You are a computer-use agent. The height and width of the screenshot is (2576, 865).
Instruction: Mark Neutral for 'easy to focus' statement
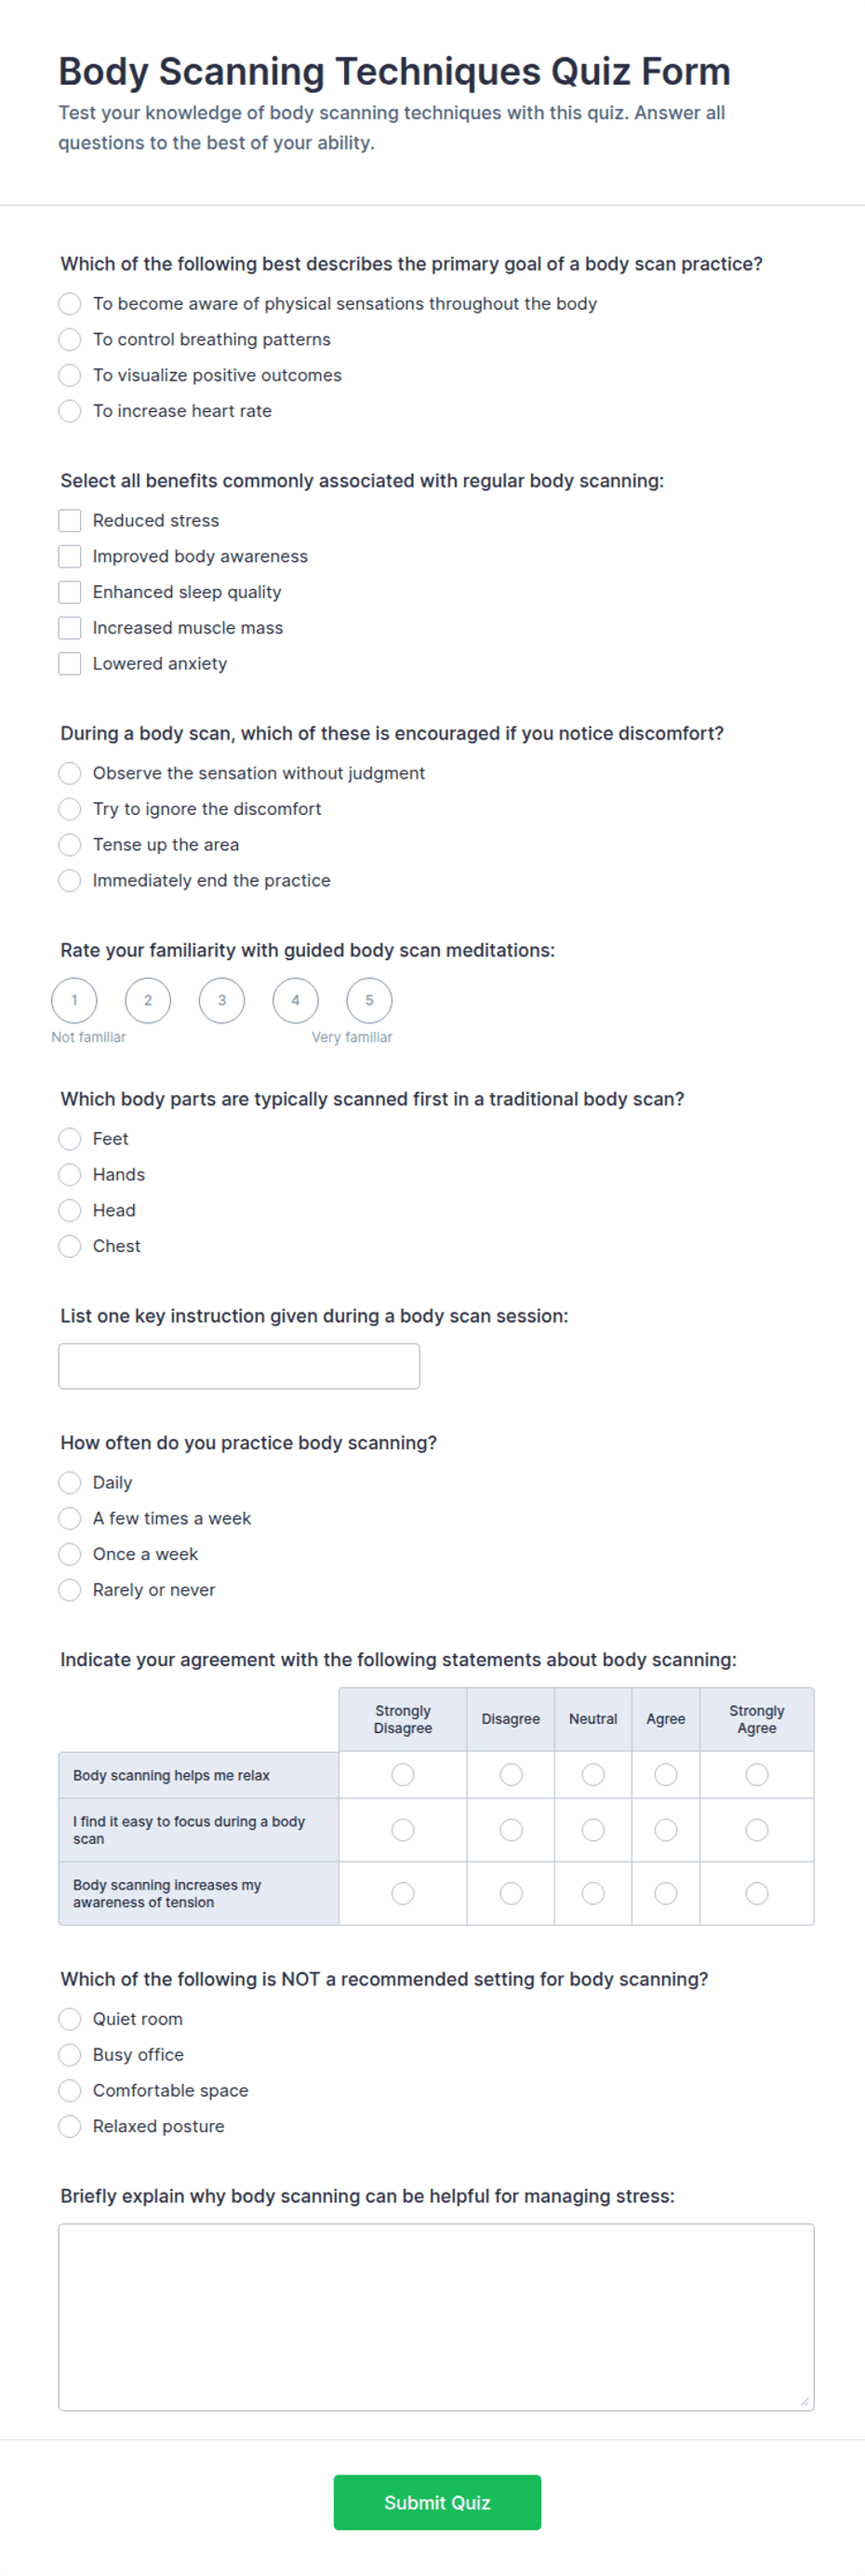(x=593, y=1829)
